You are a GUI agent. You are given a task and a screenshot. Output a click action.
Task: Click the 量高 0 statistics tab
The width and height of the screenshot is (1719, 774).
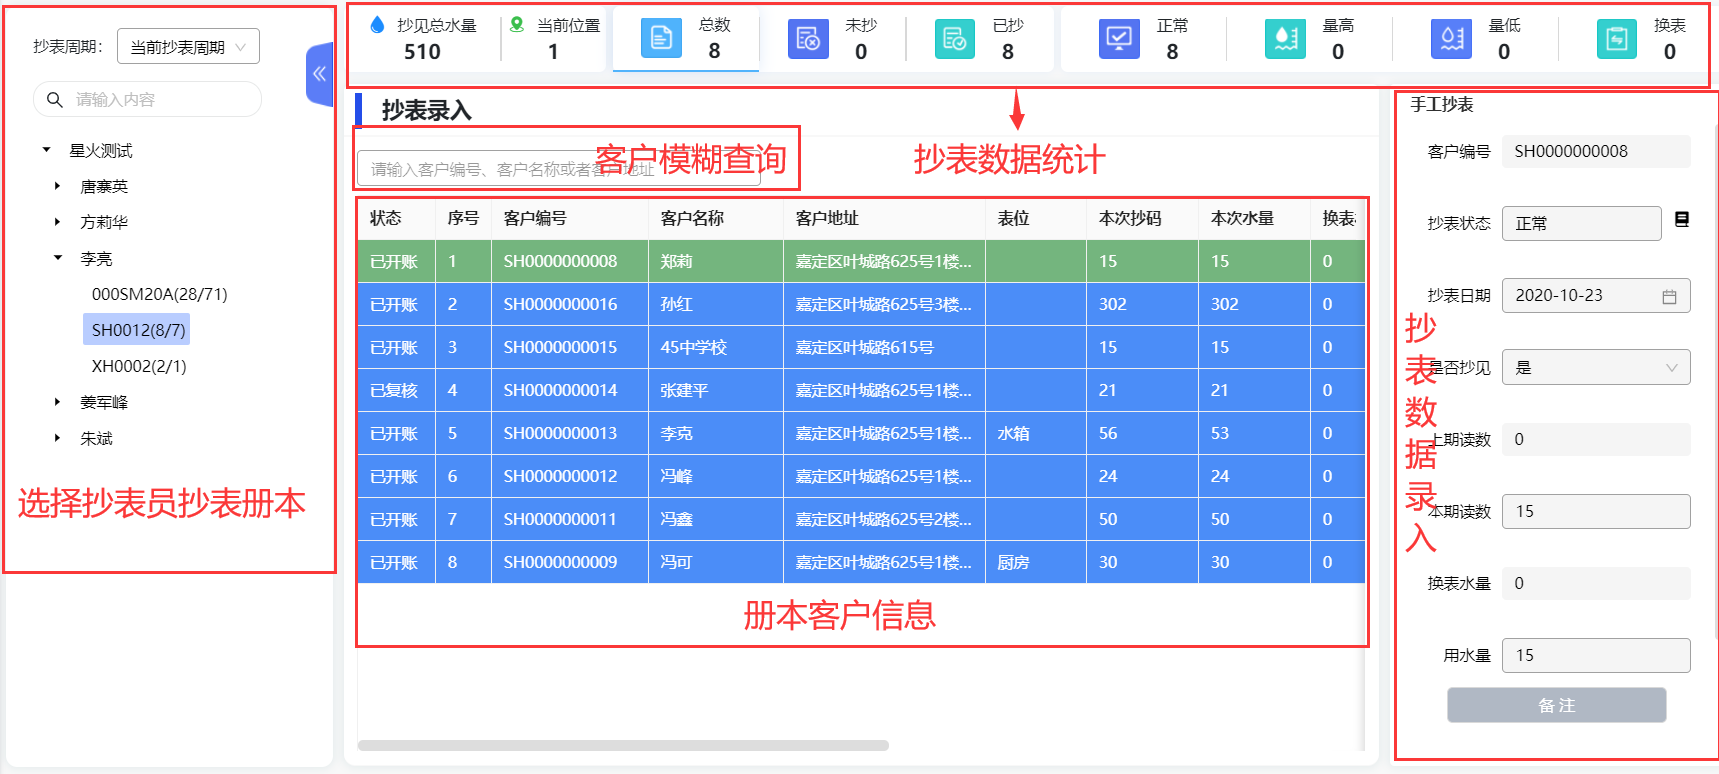tap(1309, 39)
